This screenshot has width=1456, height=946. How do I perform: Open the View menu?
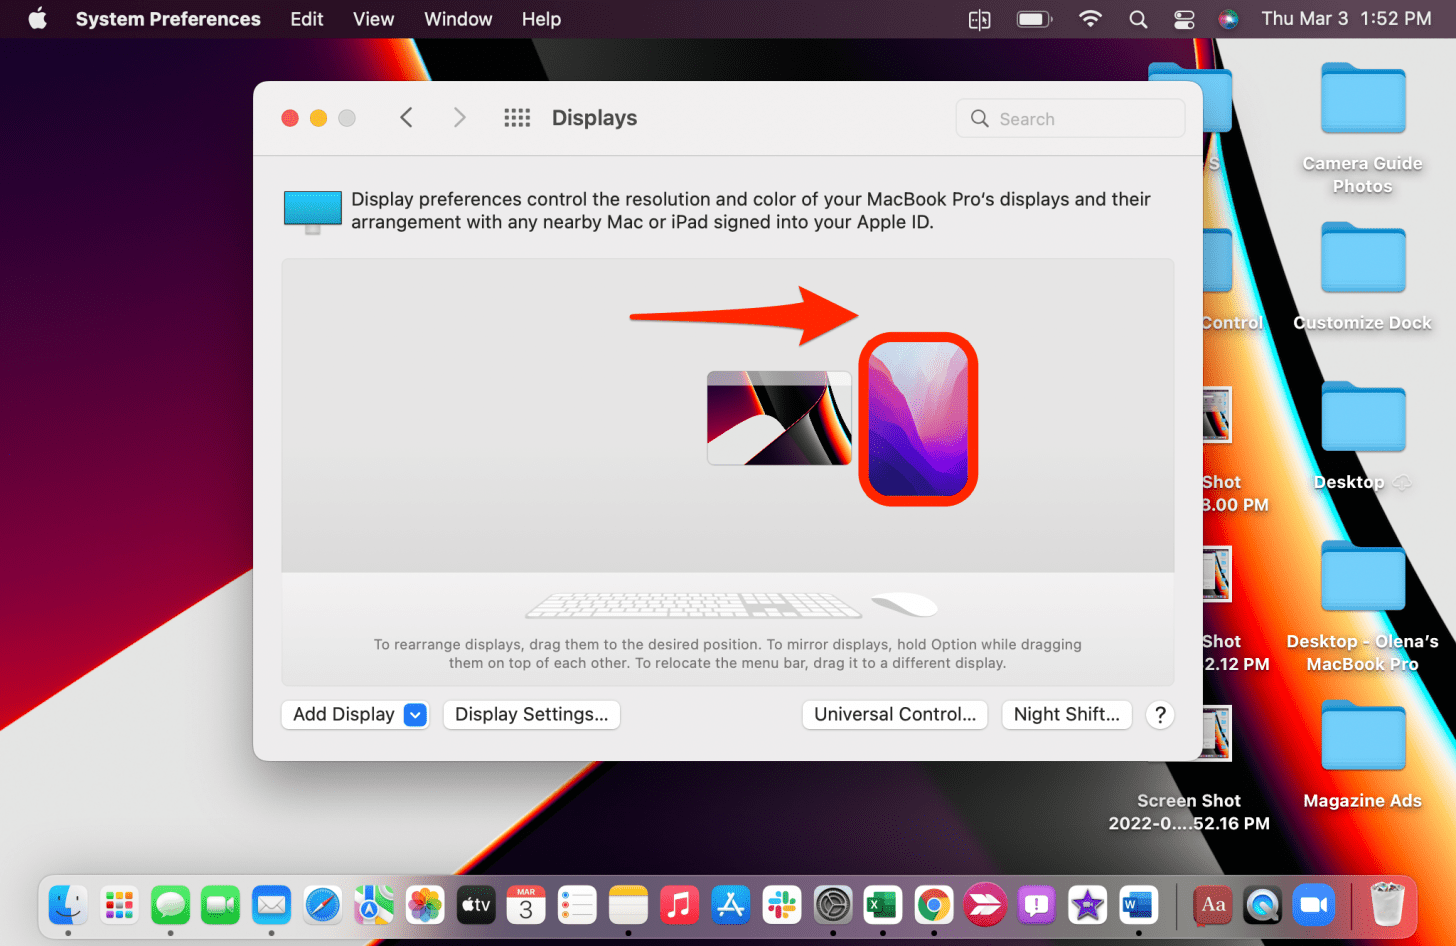click(373, 19)
